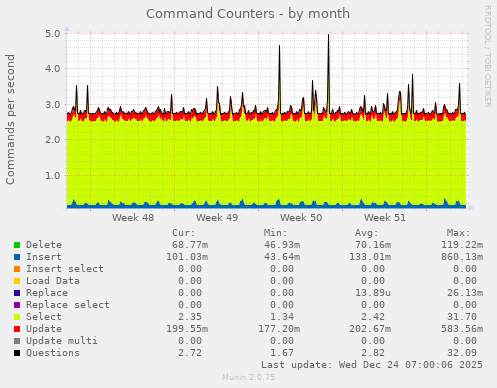Click the lime Select legend swatch
The width and height of the screenshot is (497, 388).
(x=17, y=317)
